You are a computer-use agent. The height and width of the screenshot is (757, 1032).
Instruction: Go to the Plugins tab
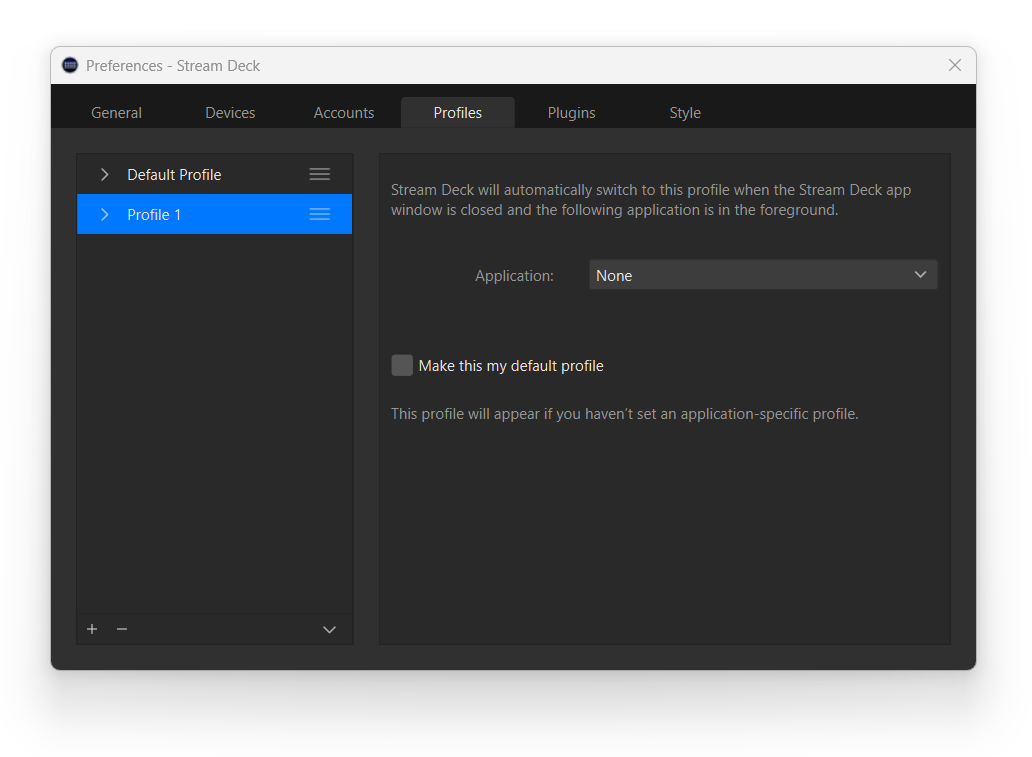point(571,113)
